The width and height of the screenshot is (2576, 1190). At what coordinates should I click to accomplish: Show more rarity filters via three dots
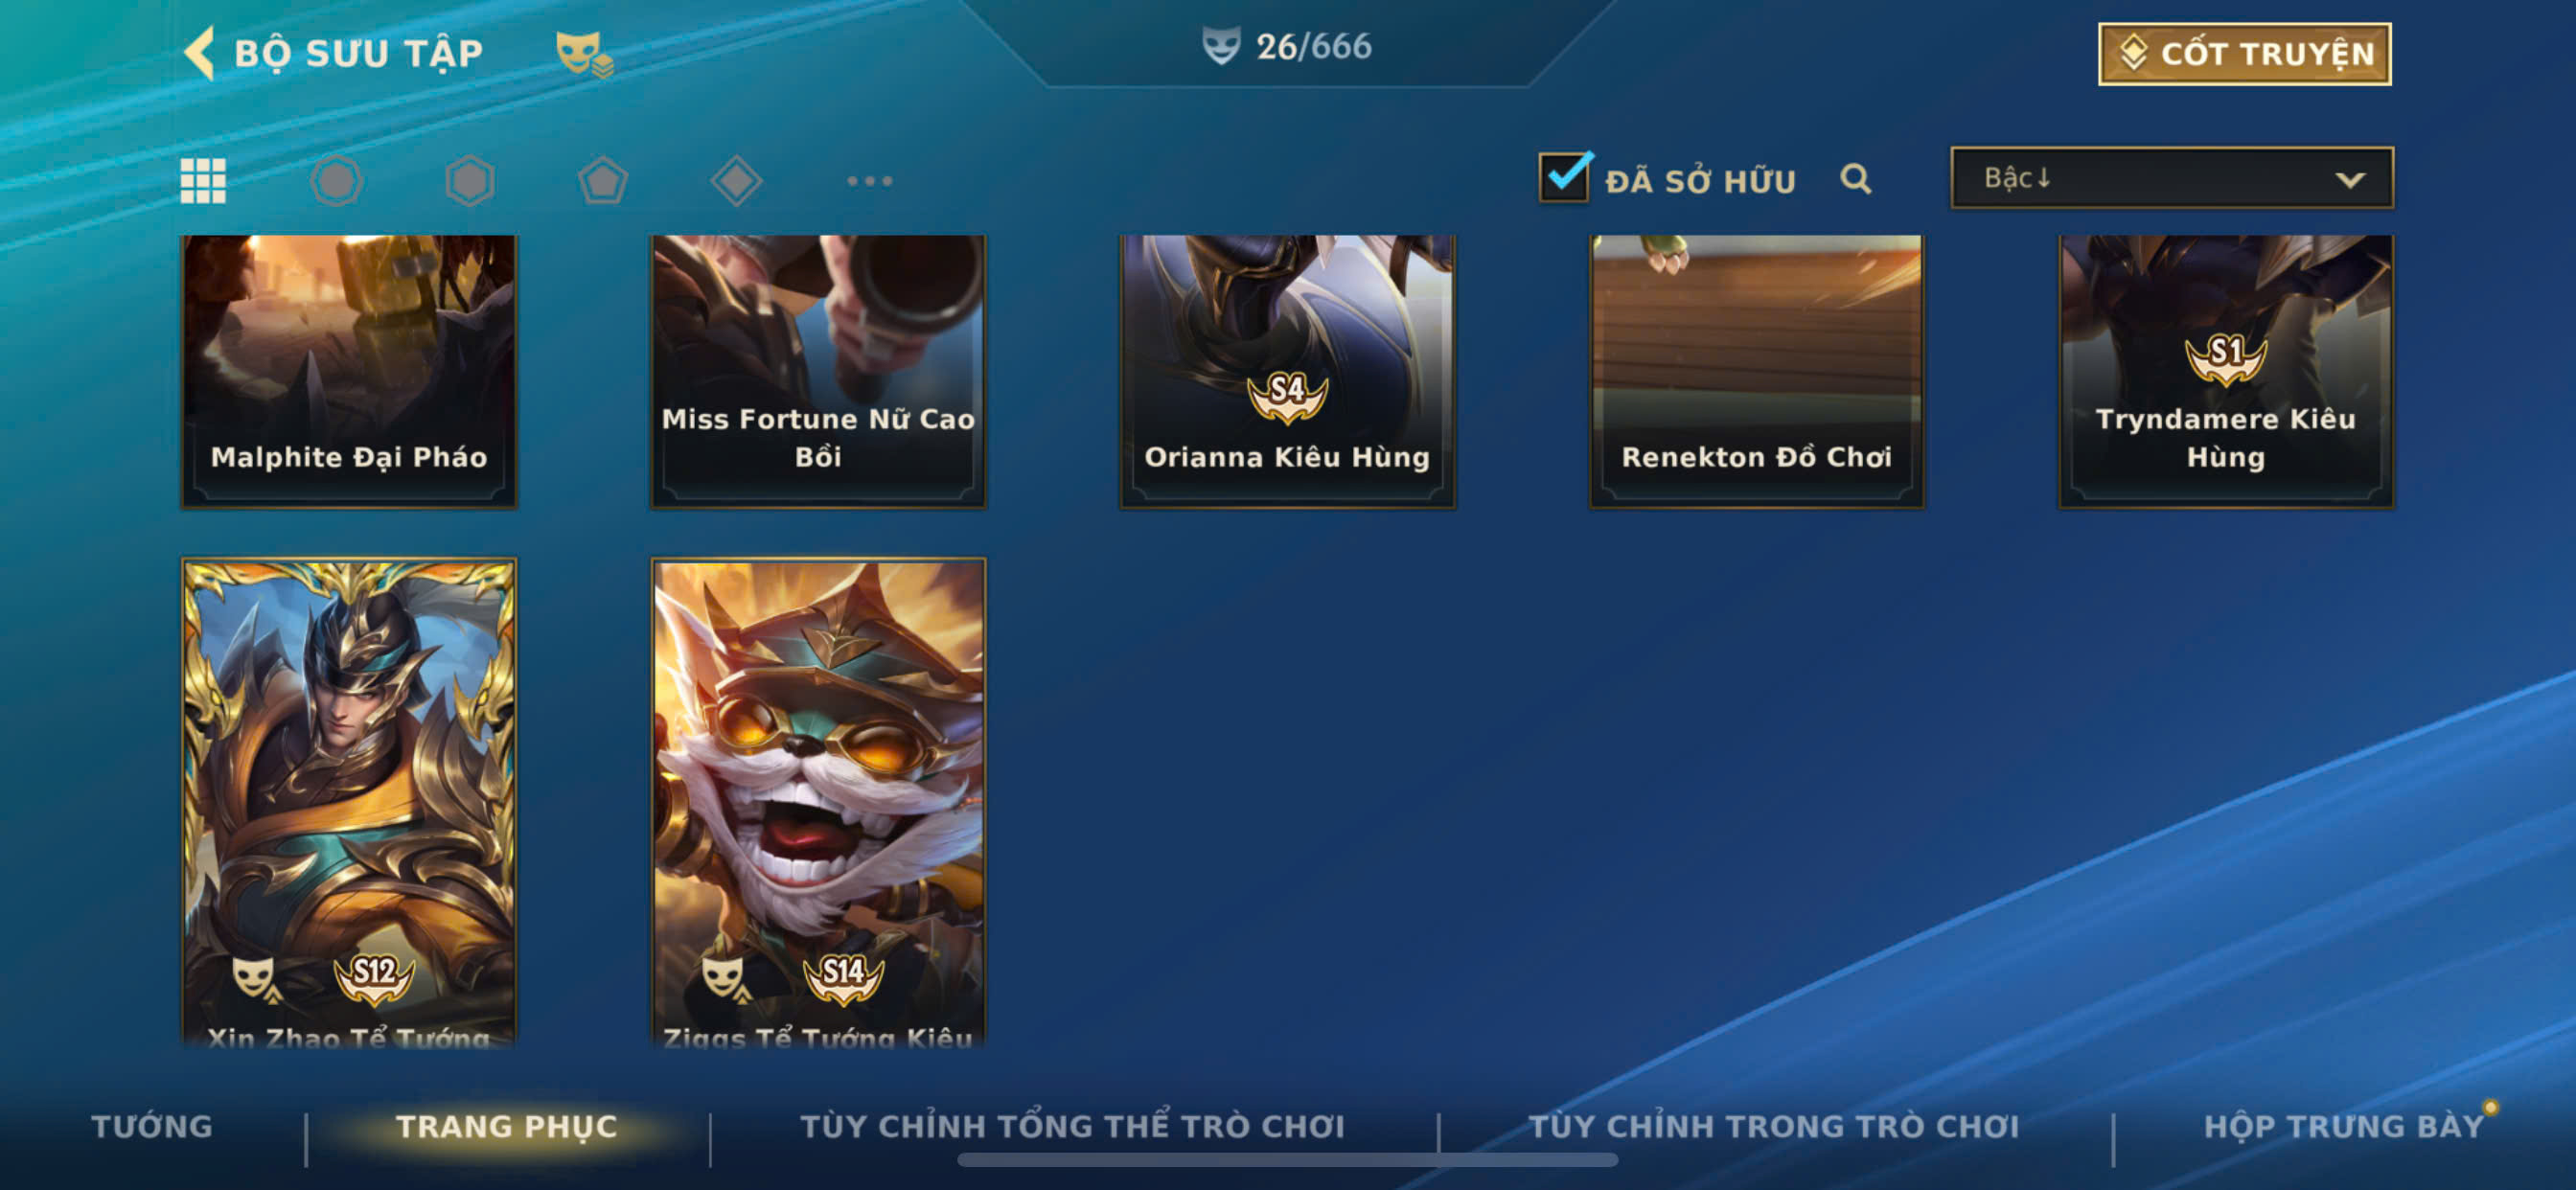(869, 181)
